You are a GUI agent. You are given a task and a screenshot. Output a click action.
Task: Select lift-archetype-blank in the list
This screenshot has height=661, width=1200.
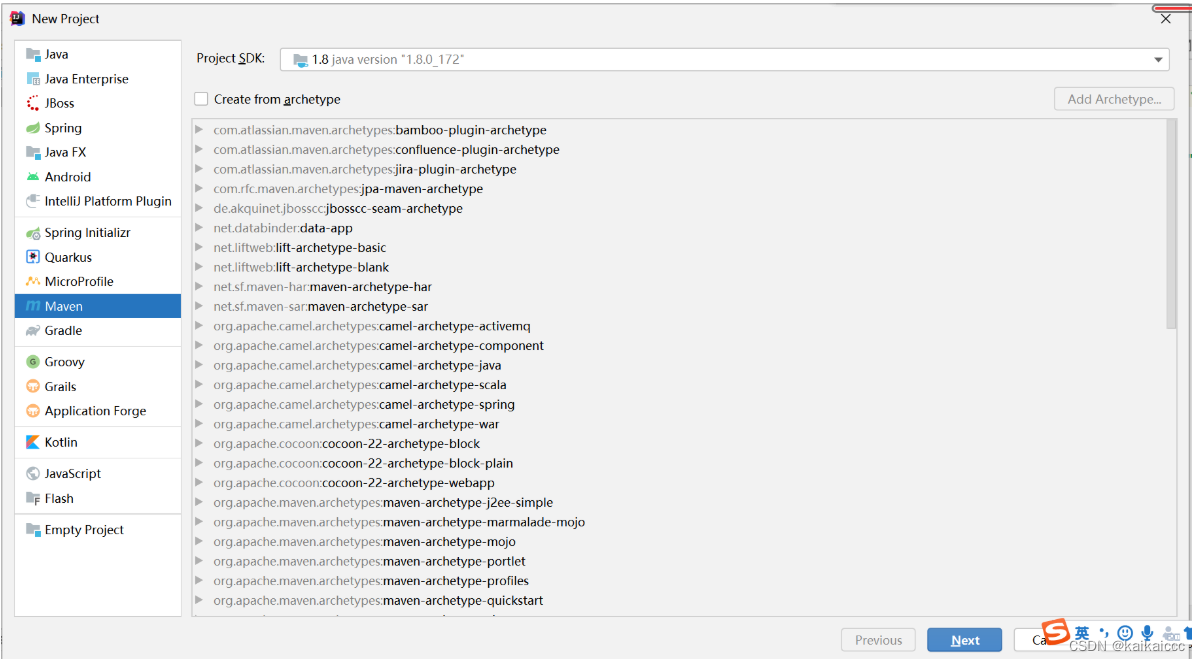pos(301,267)
